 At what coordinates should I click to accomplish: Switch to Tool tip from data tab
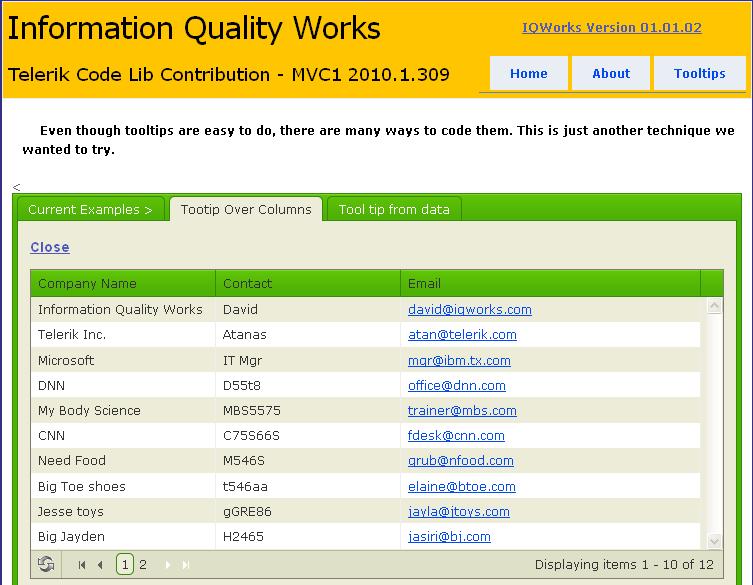394,209
